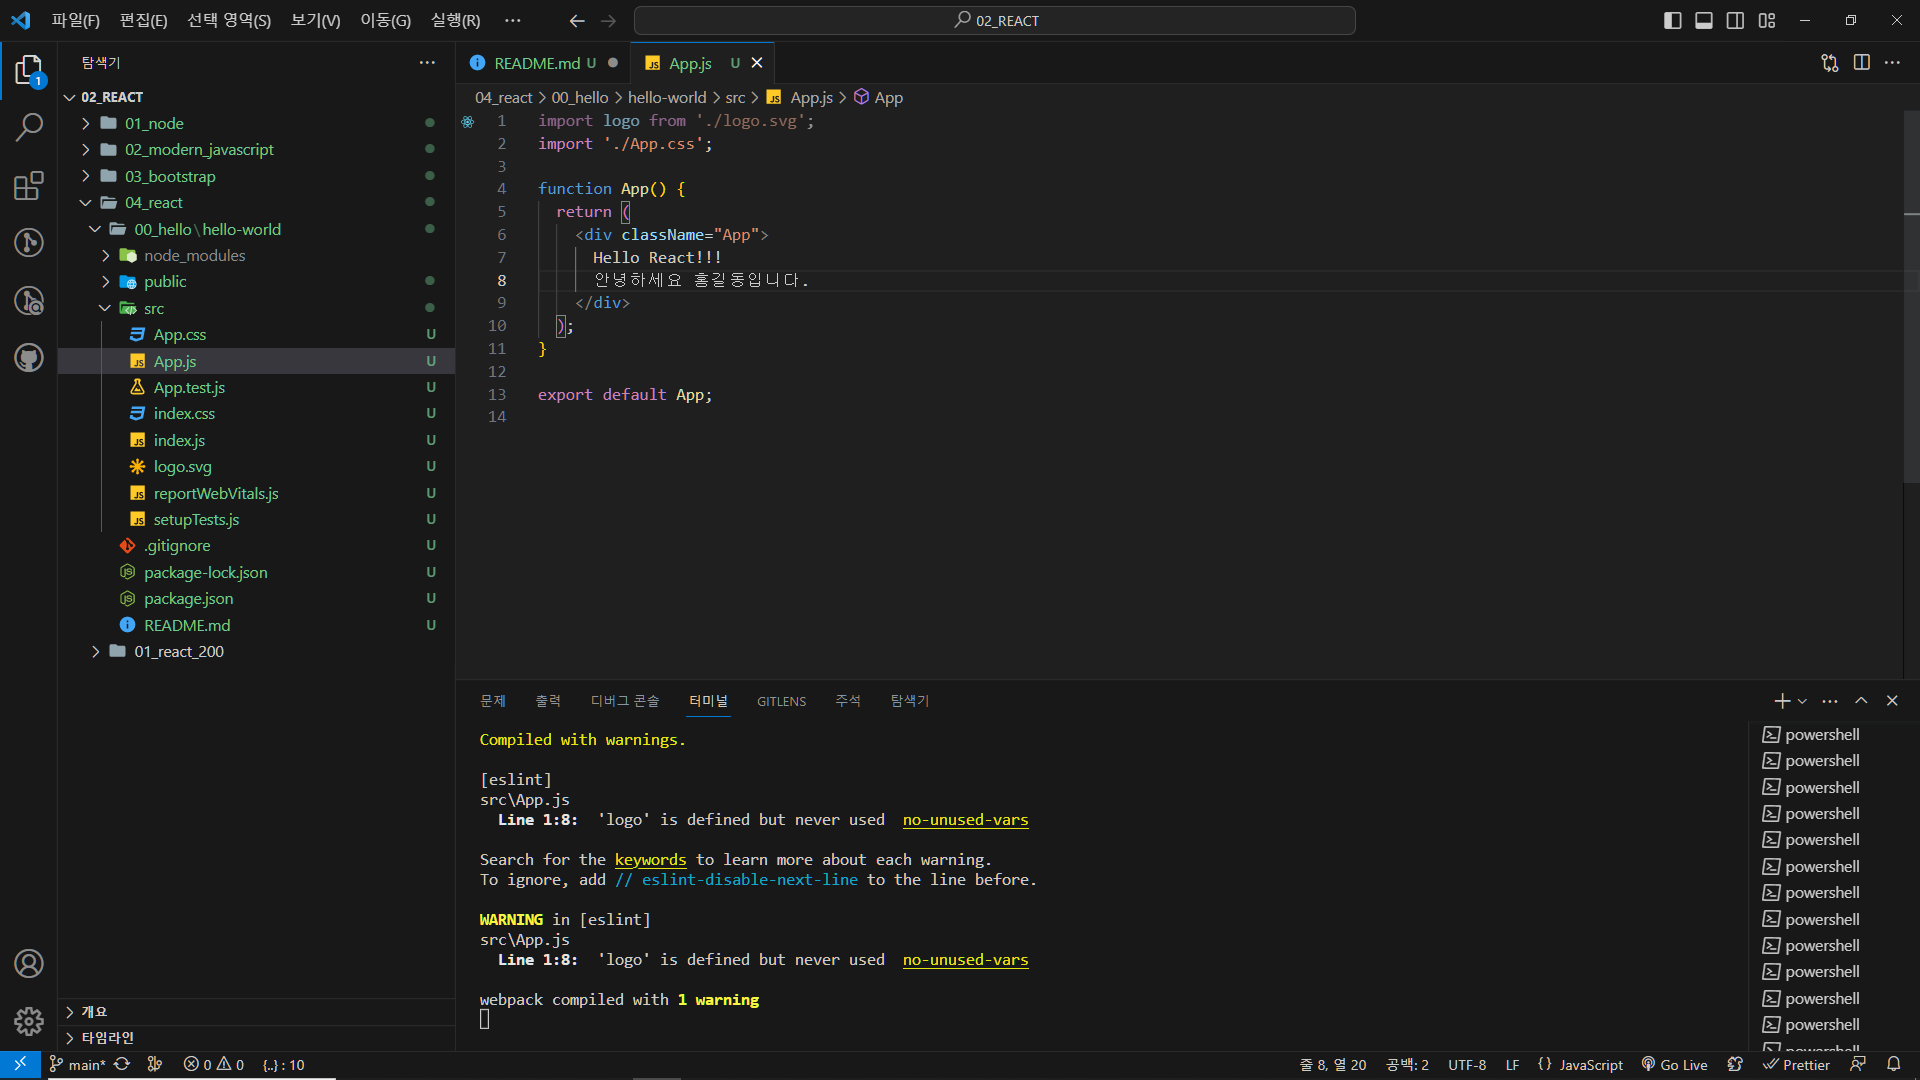Toggle the secondary side bar layout button
This screenshot has height=1080, width=1920.
tap(1735, 21)
